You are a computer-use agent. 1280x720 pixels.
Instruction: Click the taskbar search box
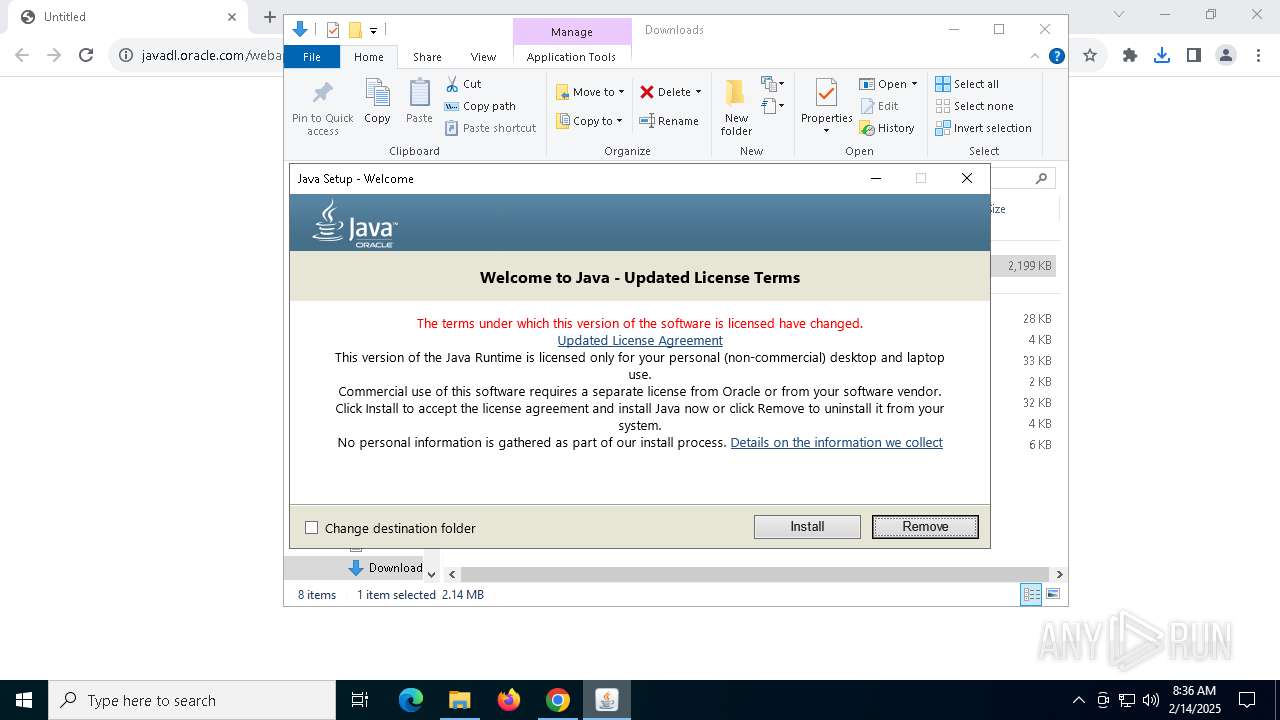tap(192, 700)
